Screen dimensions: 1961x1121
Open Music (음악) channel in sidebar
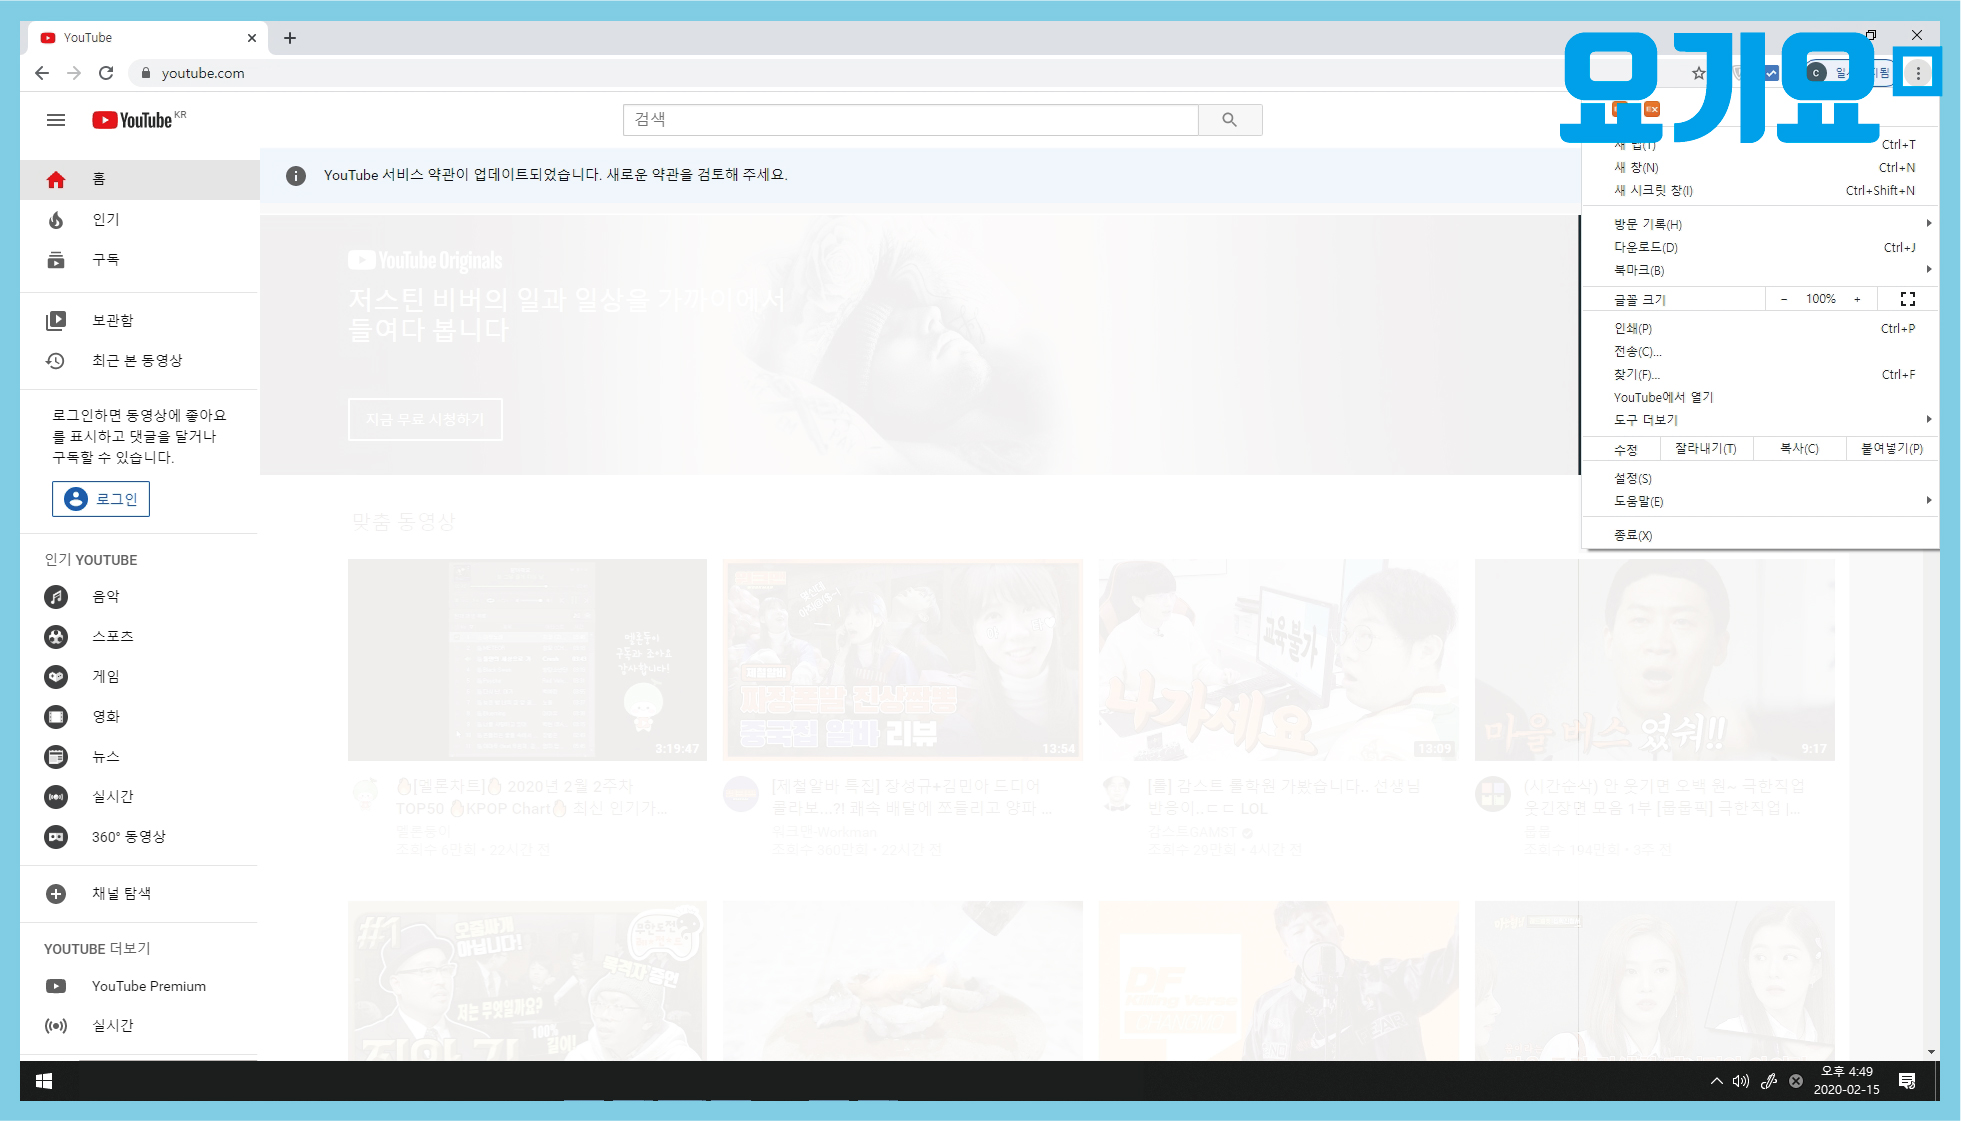(105, 597)
